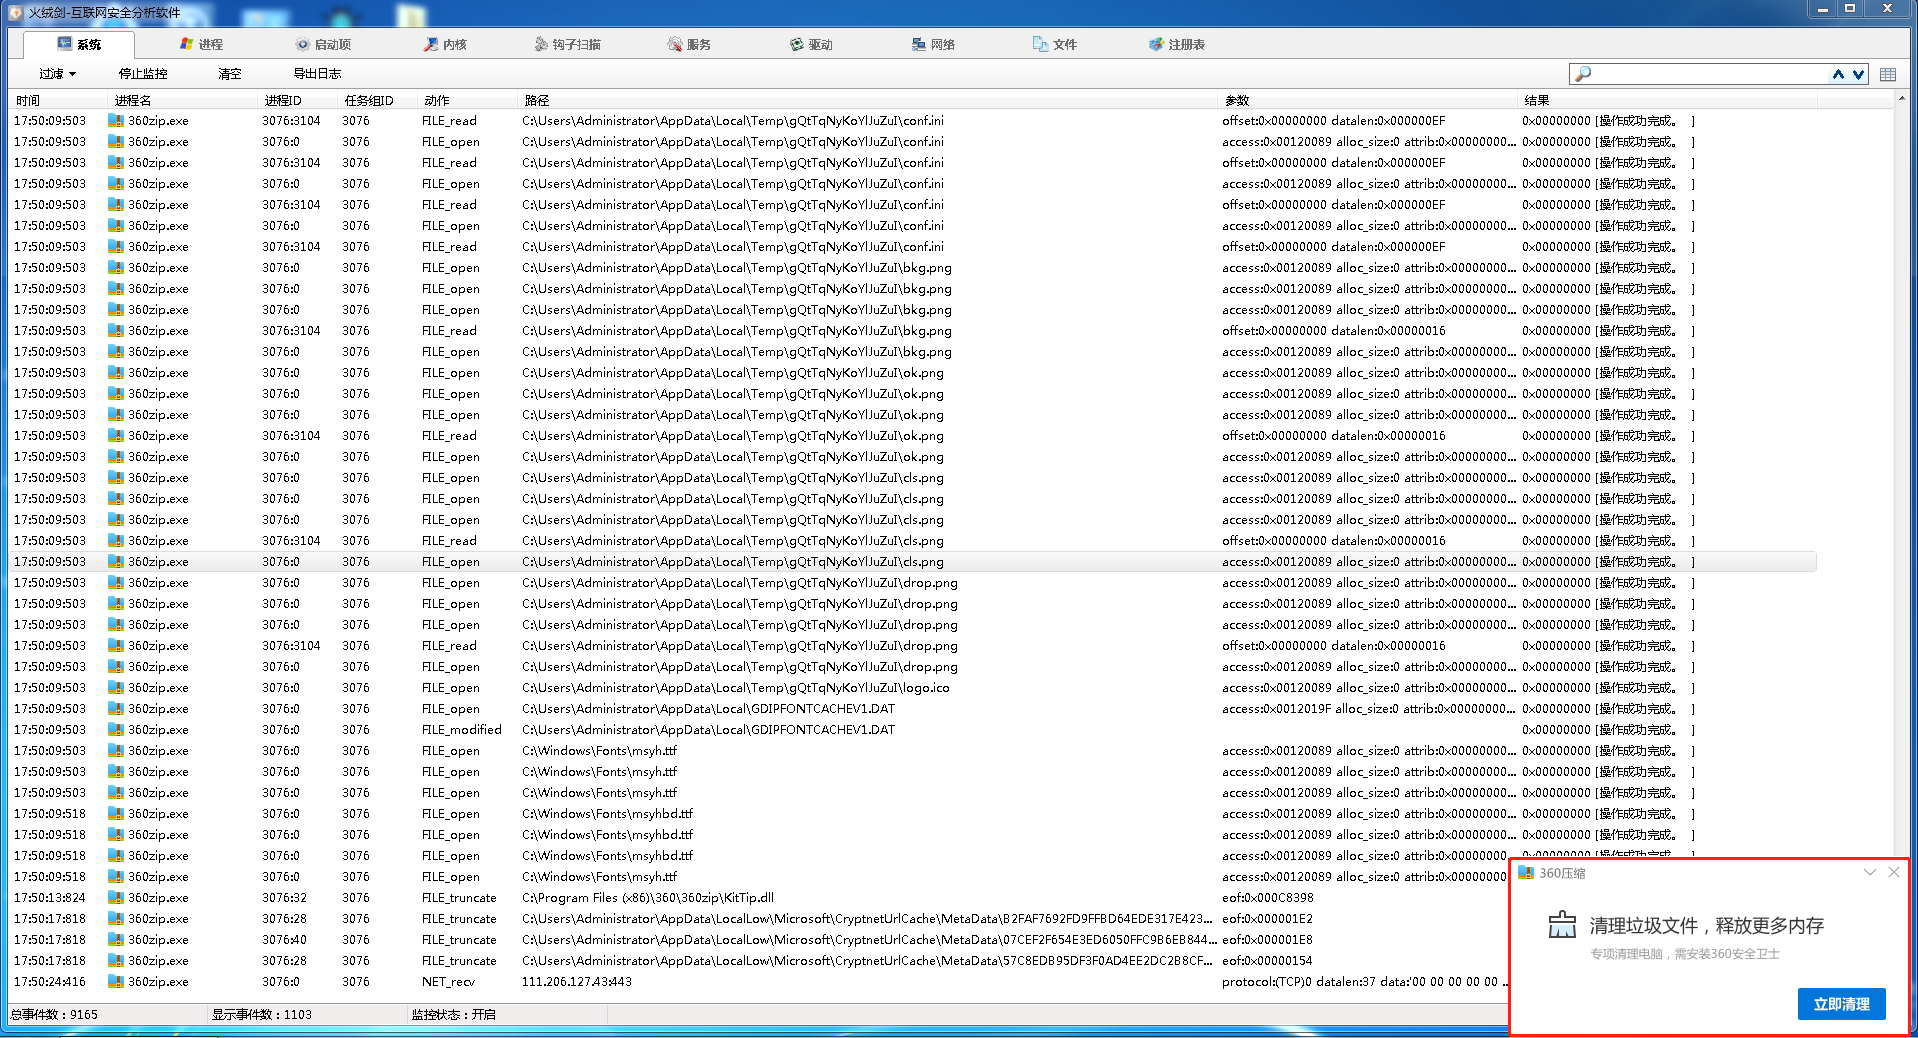Viewport: 1918px width, 1038px height.
Task: Expand the popup's down-chevron options menu
Action: click(1869, 872)
